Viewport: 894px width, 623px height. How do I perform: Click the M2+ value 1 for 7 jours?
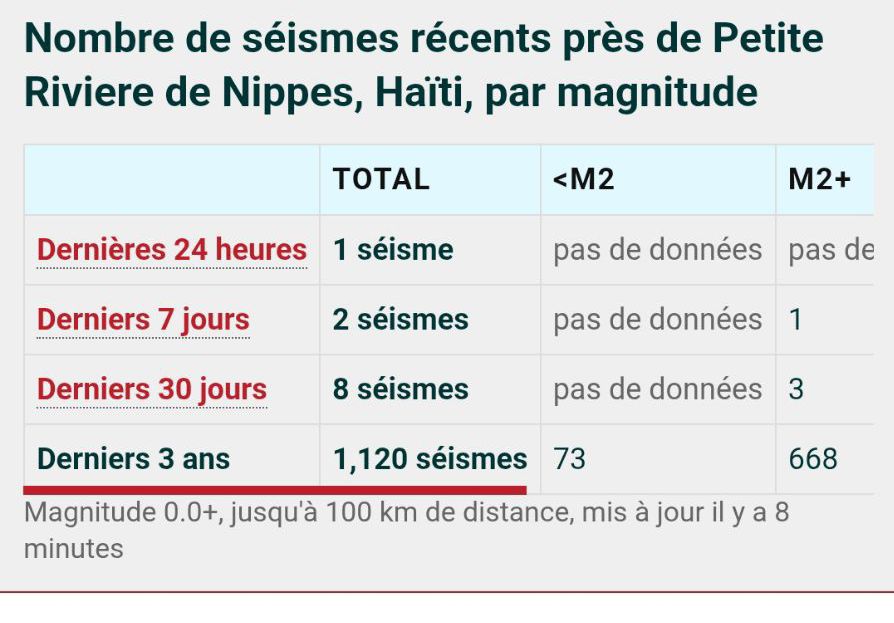(796, 320)
